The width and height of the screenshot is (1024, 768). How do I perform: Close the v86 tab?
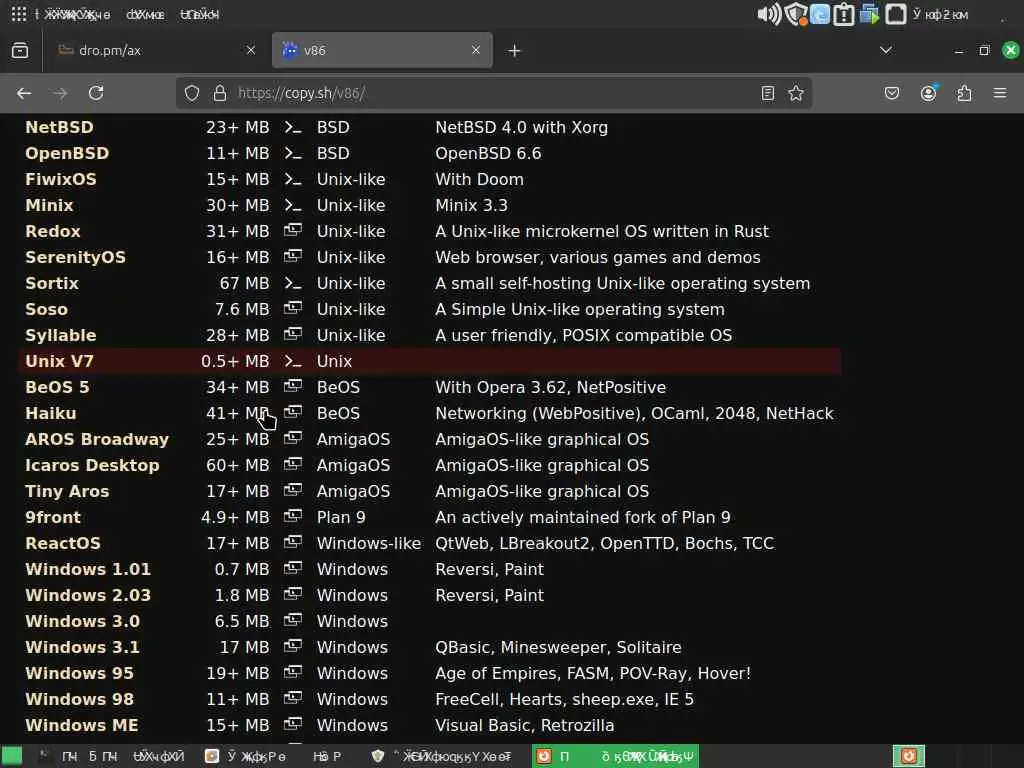click(x=476, y=50)
